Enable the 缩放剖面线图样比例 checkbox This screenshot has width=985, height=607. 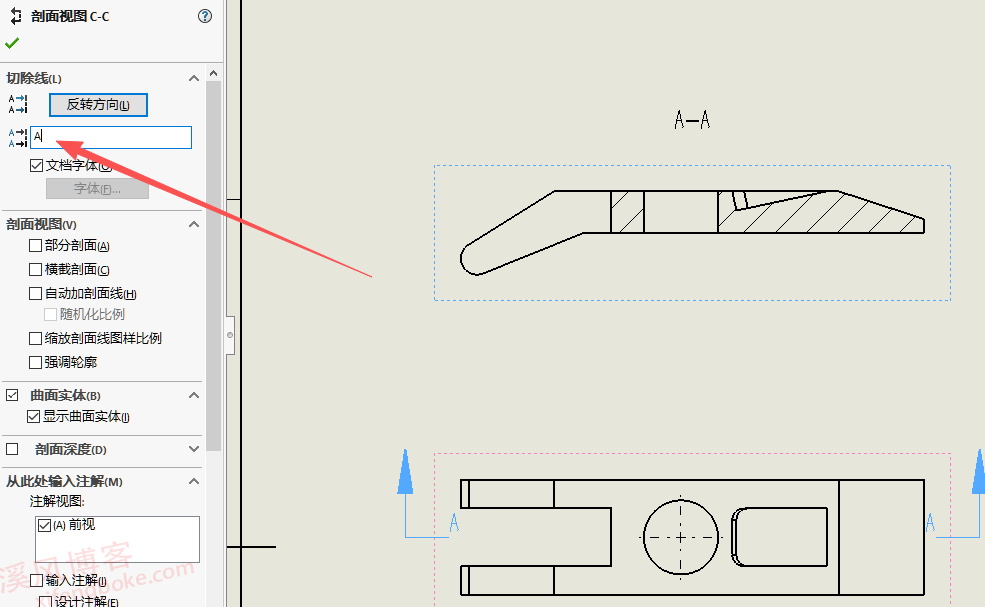(36, 338)
